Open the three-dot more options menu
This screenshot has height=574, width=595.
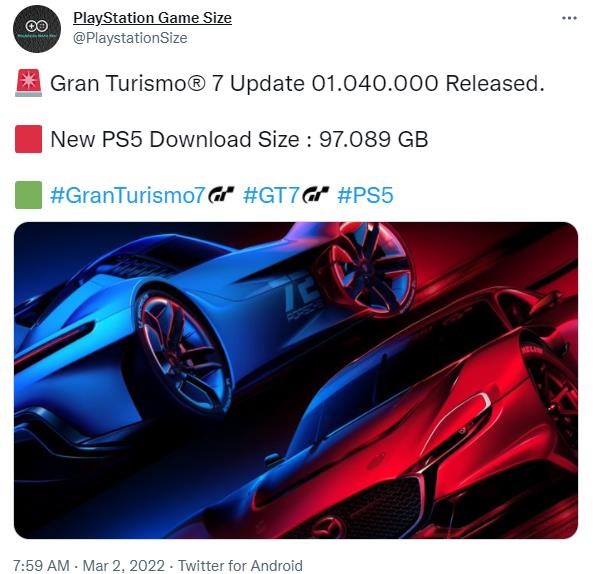tap(569, 18)
